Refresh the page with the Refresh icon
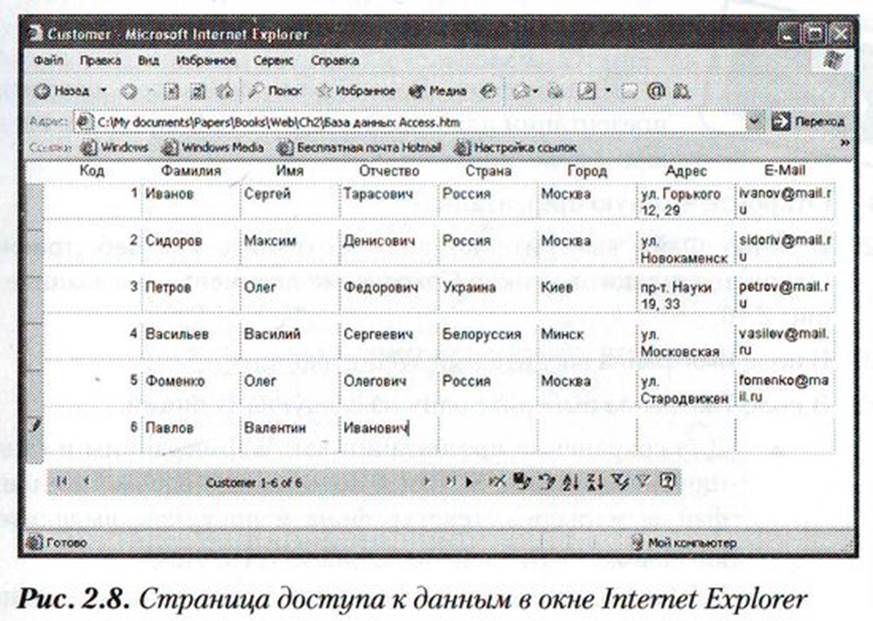Viewport: 873px width, 621px height. pyautogui.click(x=198, y=91)
